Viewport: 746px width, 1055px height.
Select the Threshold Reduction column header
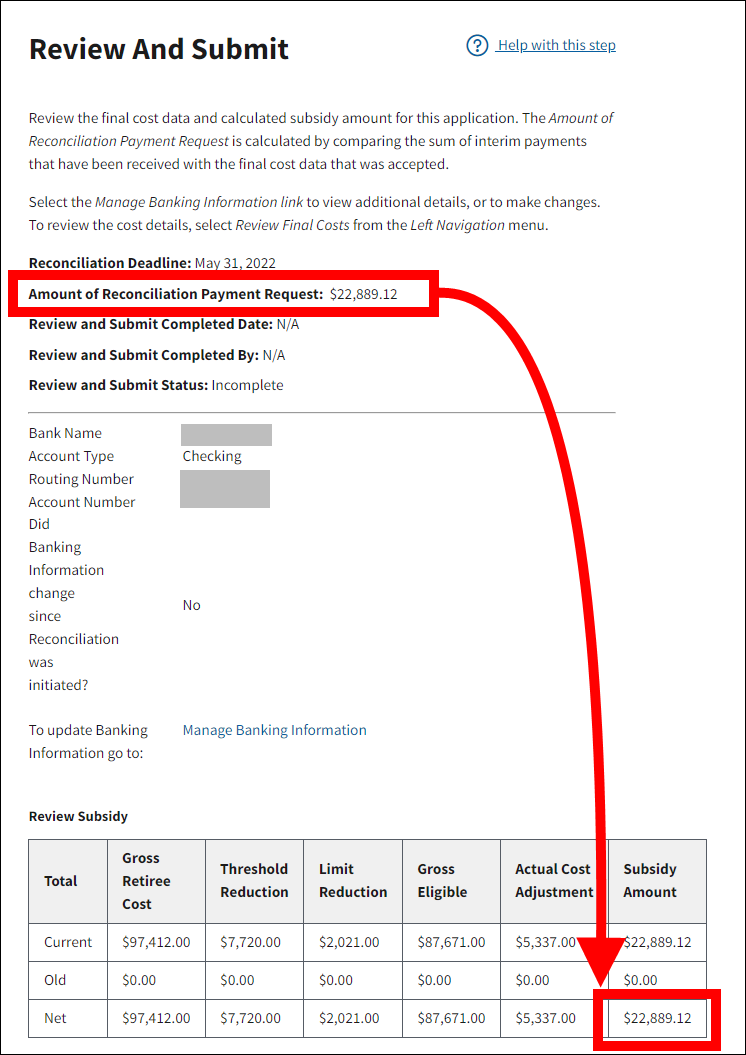click(x=254, y=881)
